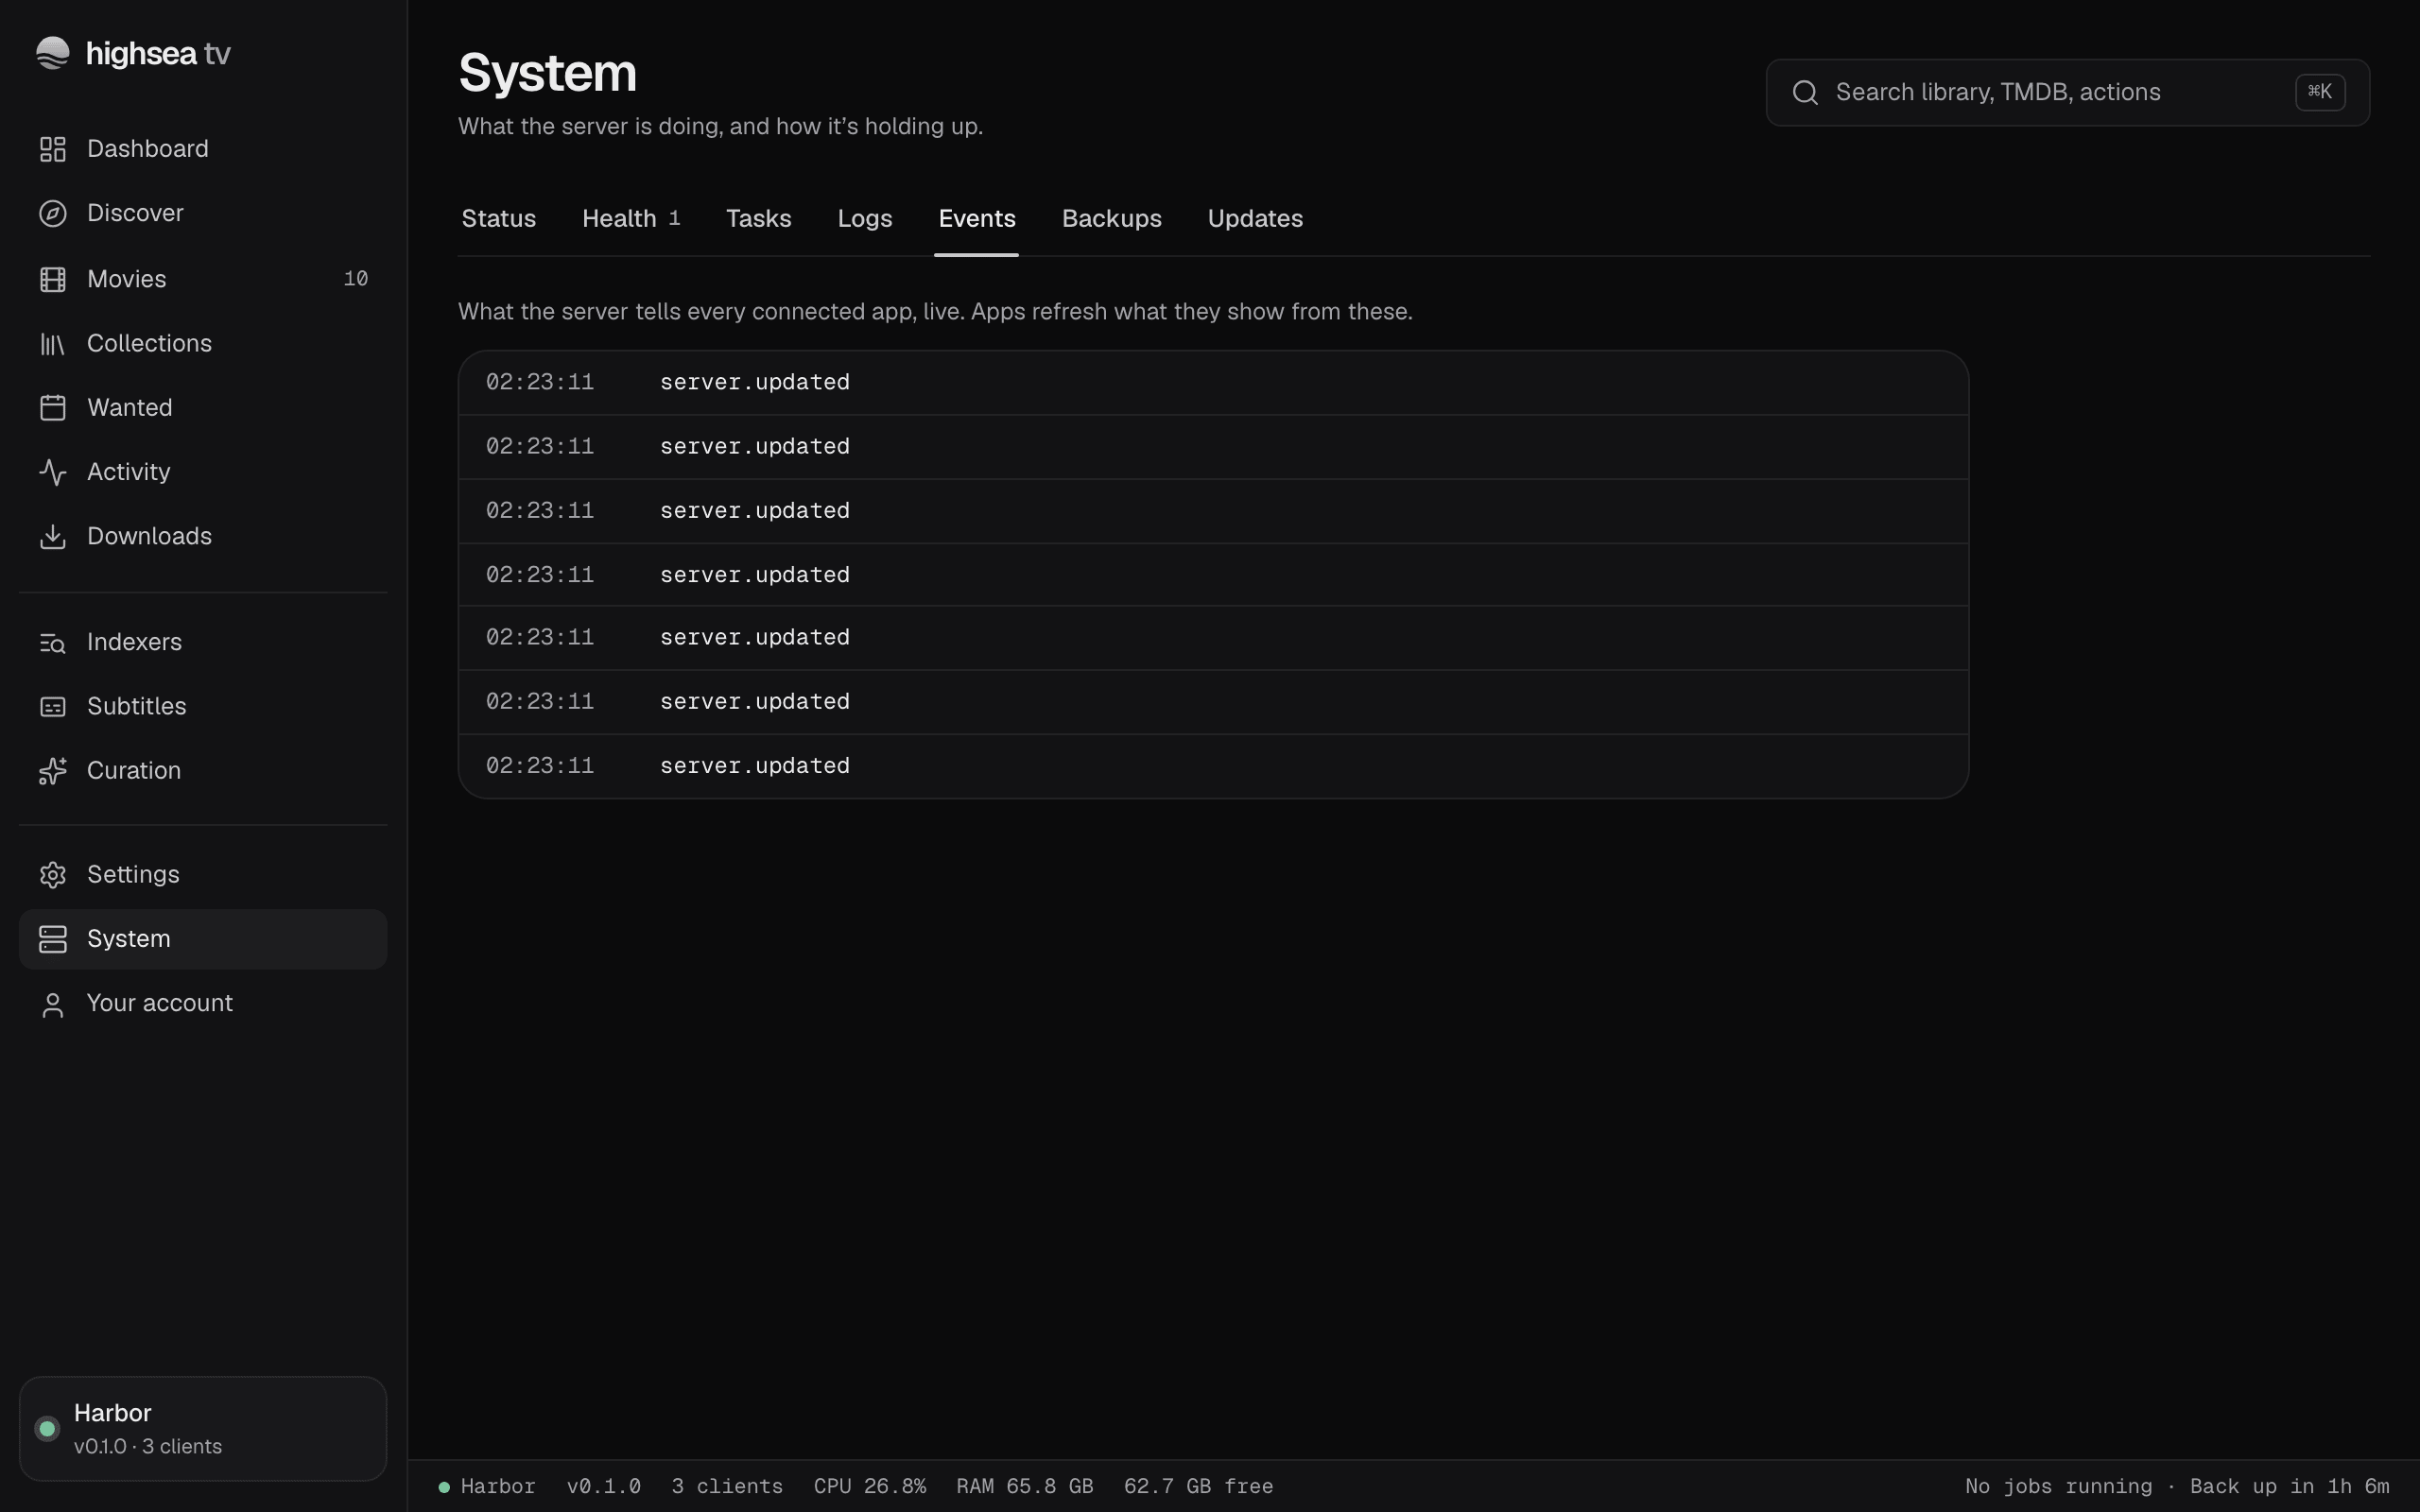Viewport: 2420px width, 1512px height.
Task: Go to the Backups tab
Action: pyautogui.click(x=1111, y=219)
